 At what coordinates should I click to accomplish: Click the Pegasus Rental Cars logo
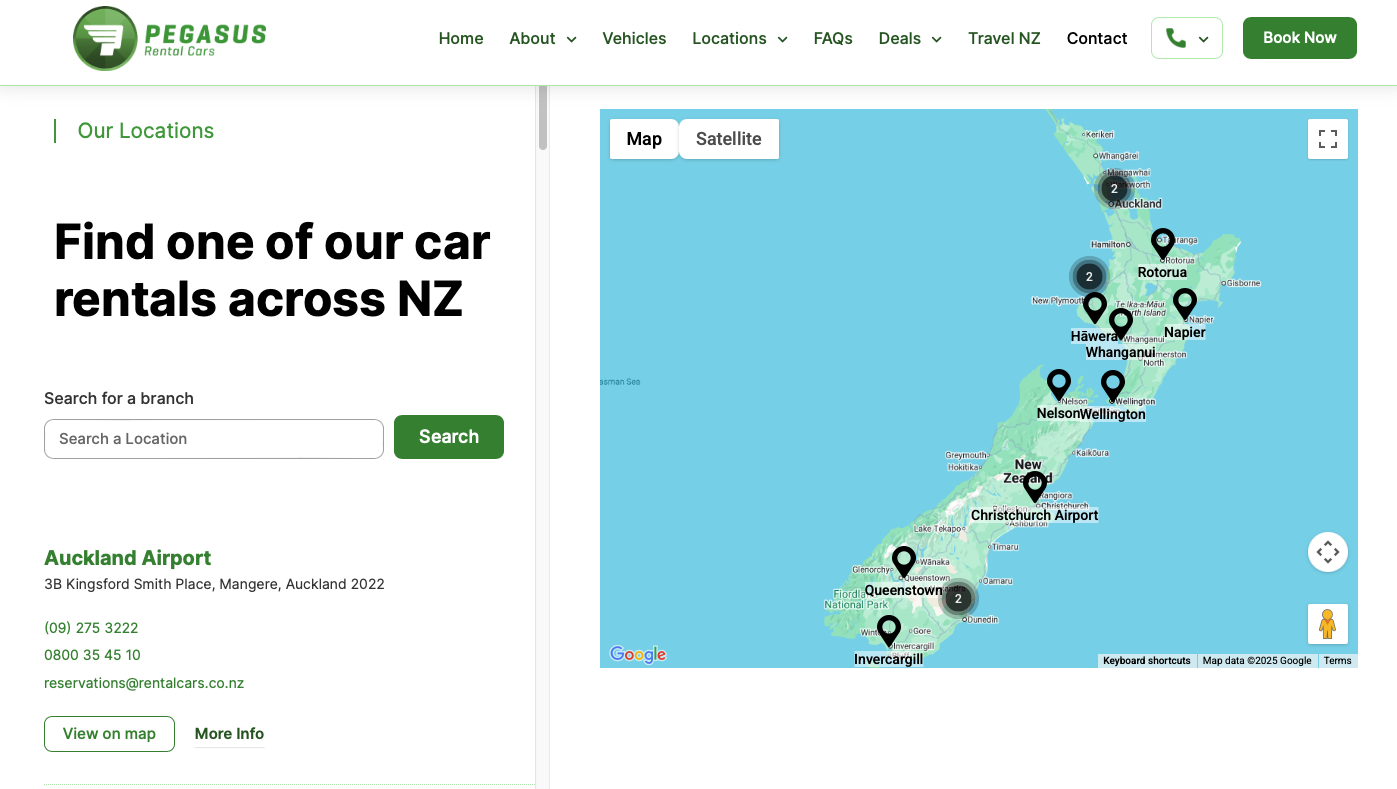170,38
